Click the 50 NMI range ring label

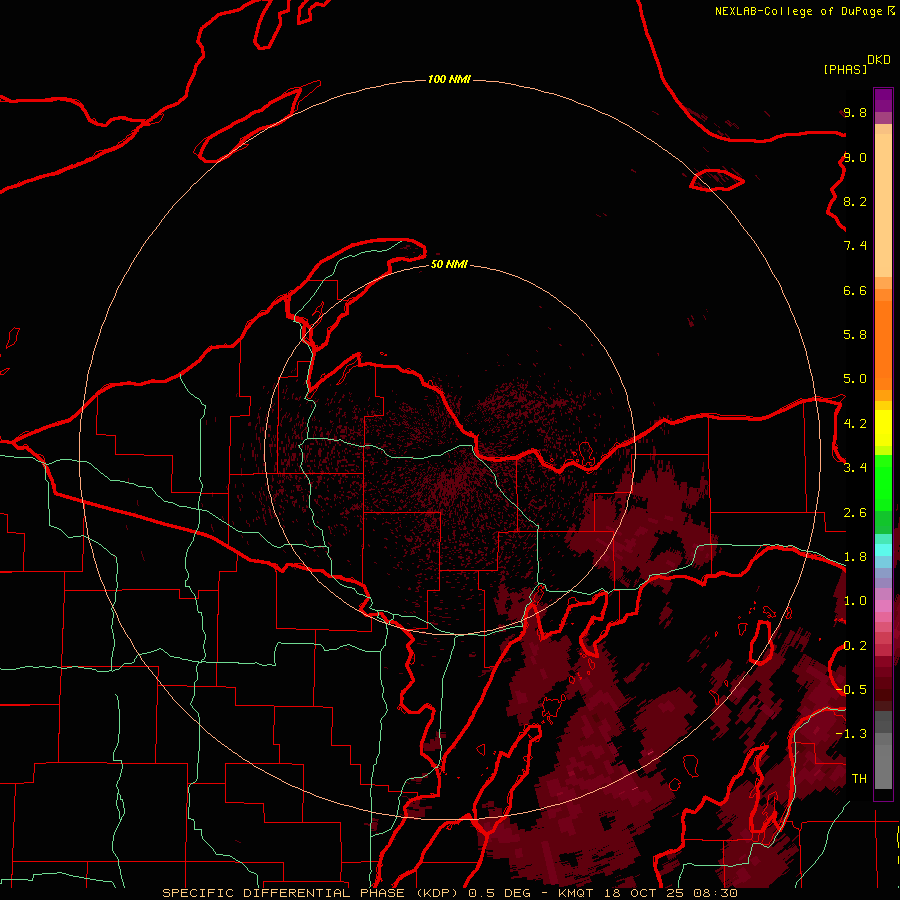coord(449,264)
